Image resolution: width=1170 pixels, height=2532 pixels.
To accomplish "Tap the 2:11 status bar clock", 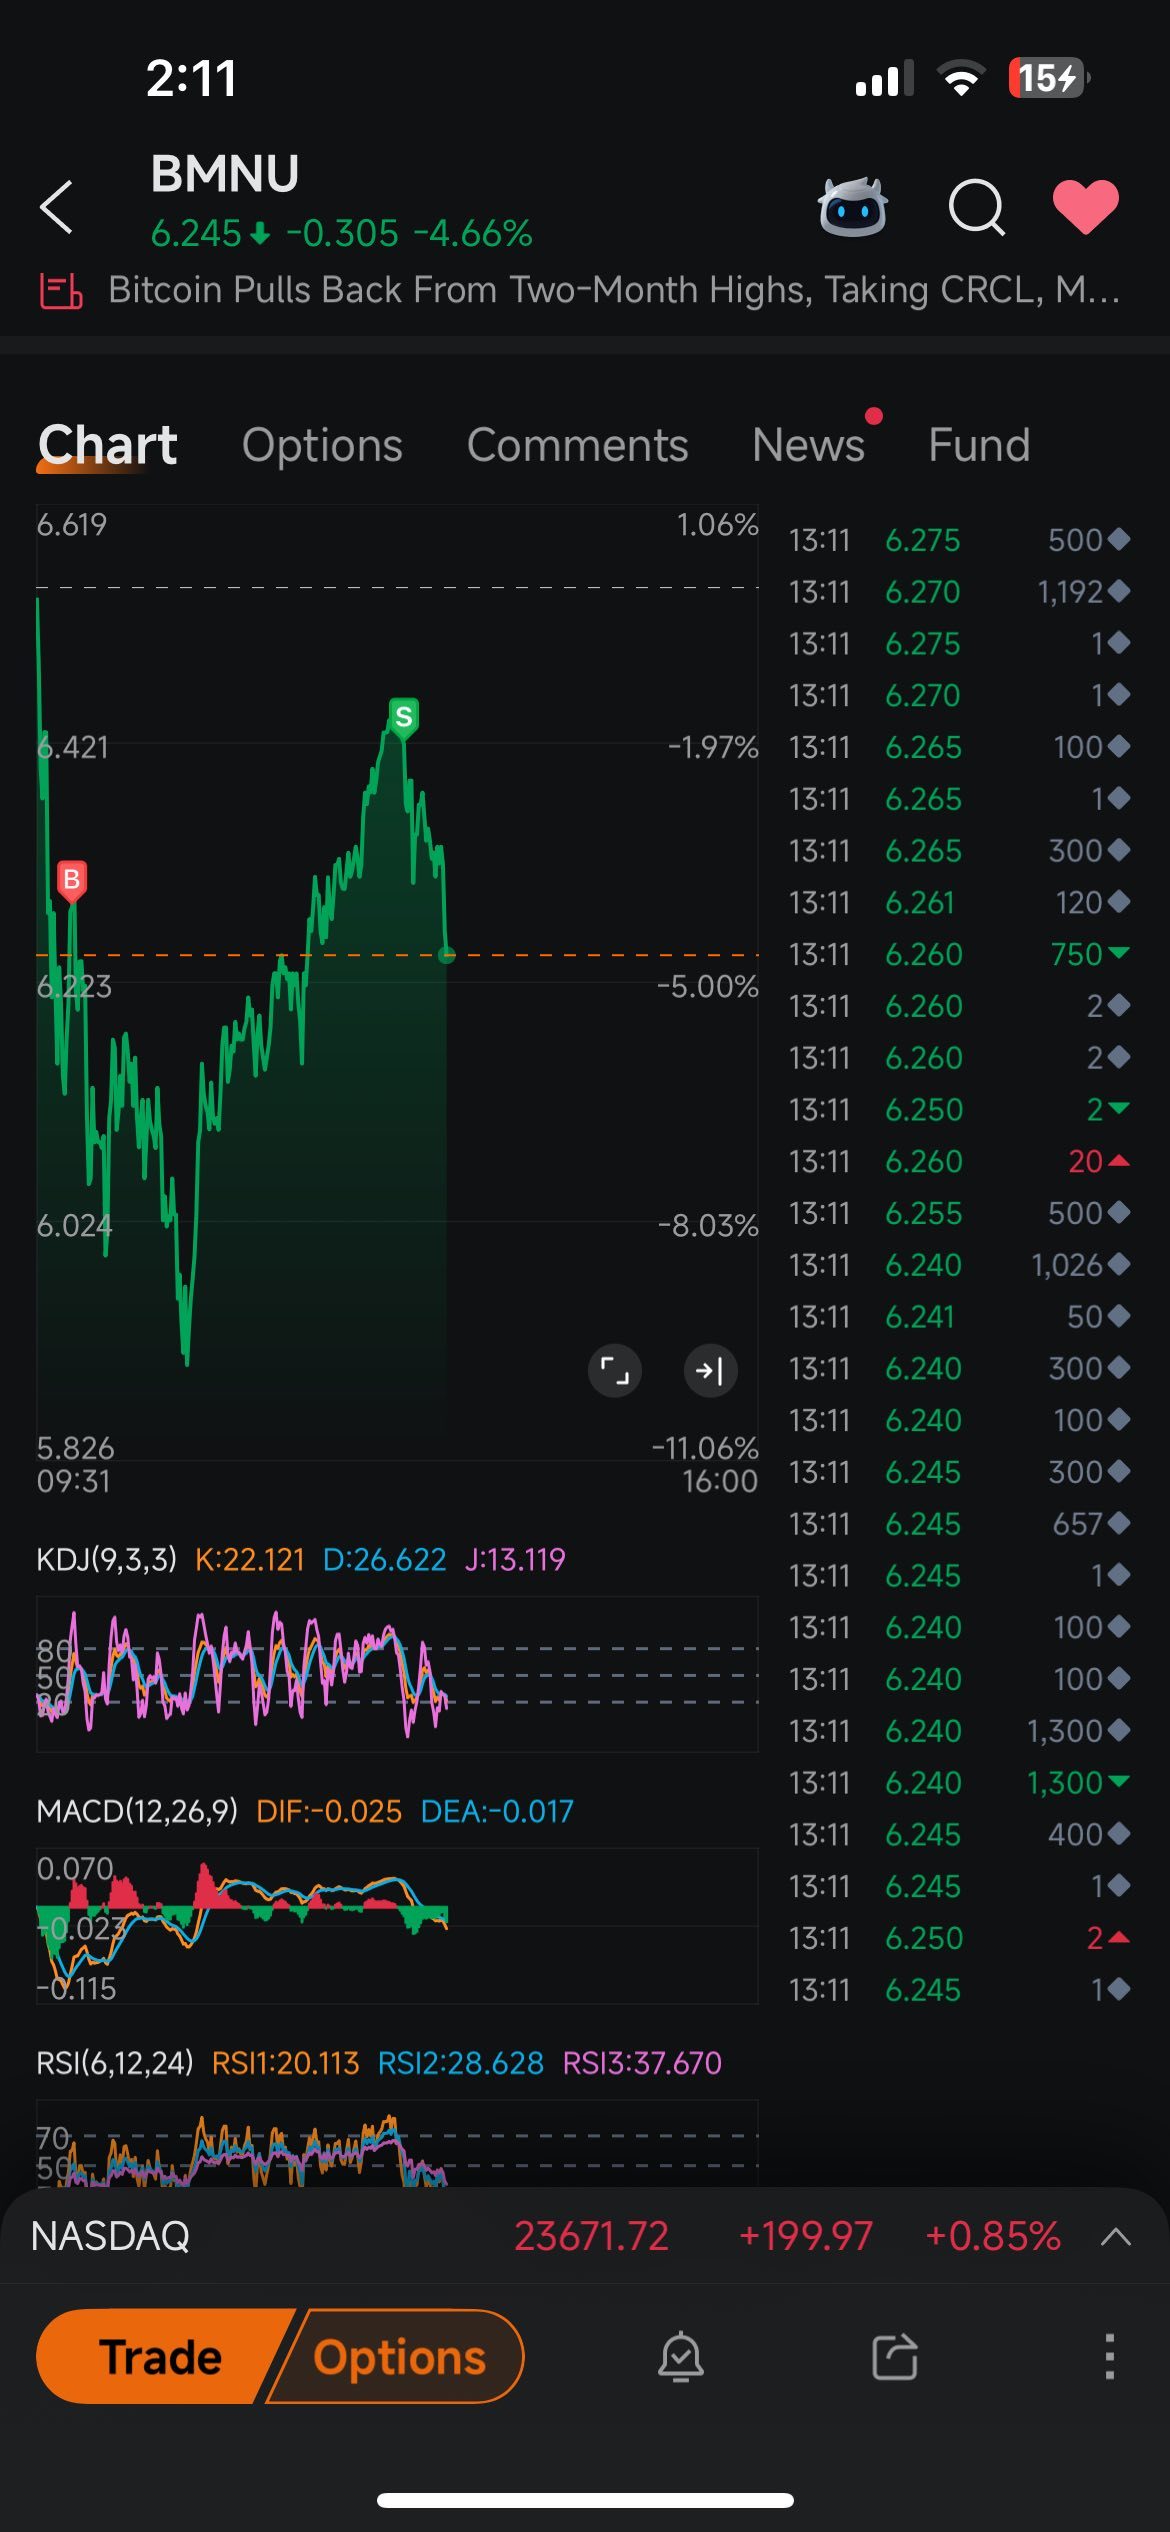I will click(191, 78).
